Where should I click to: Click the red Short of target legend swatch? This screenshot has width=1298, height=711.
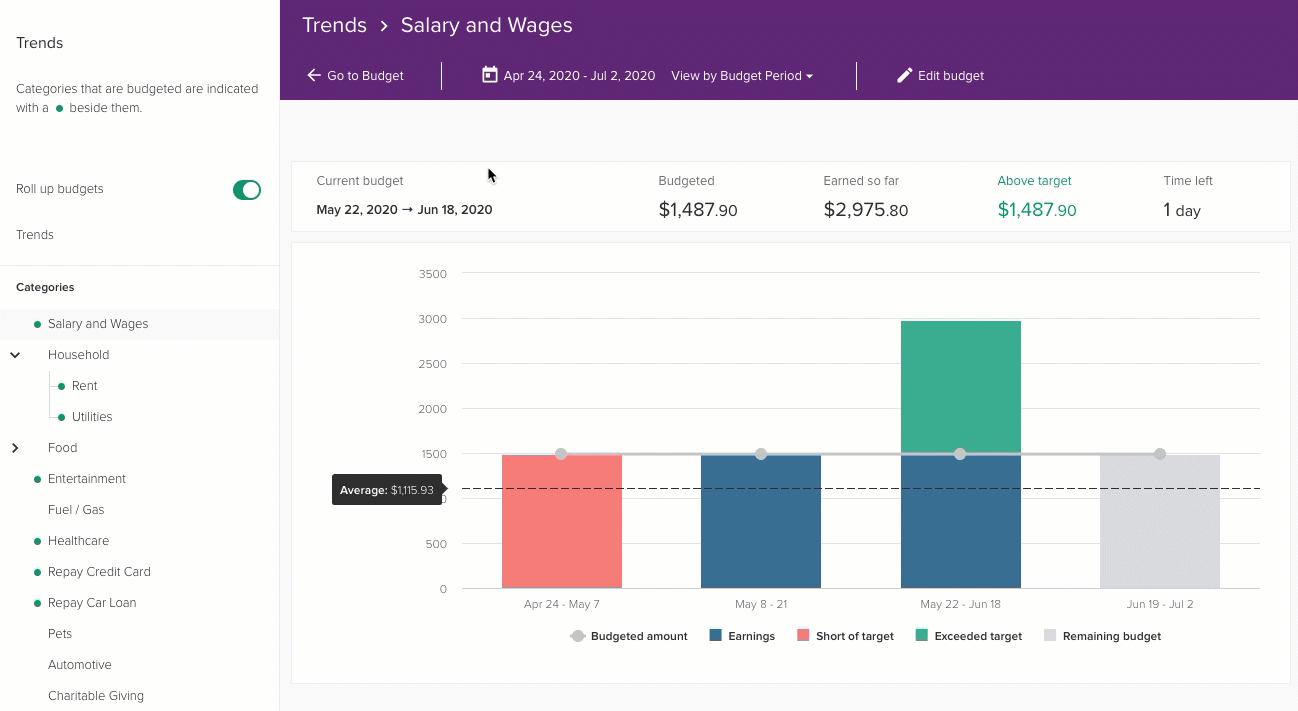[803, 636]
